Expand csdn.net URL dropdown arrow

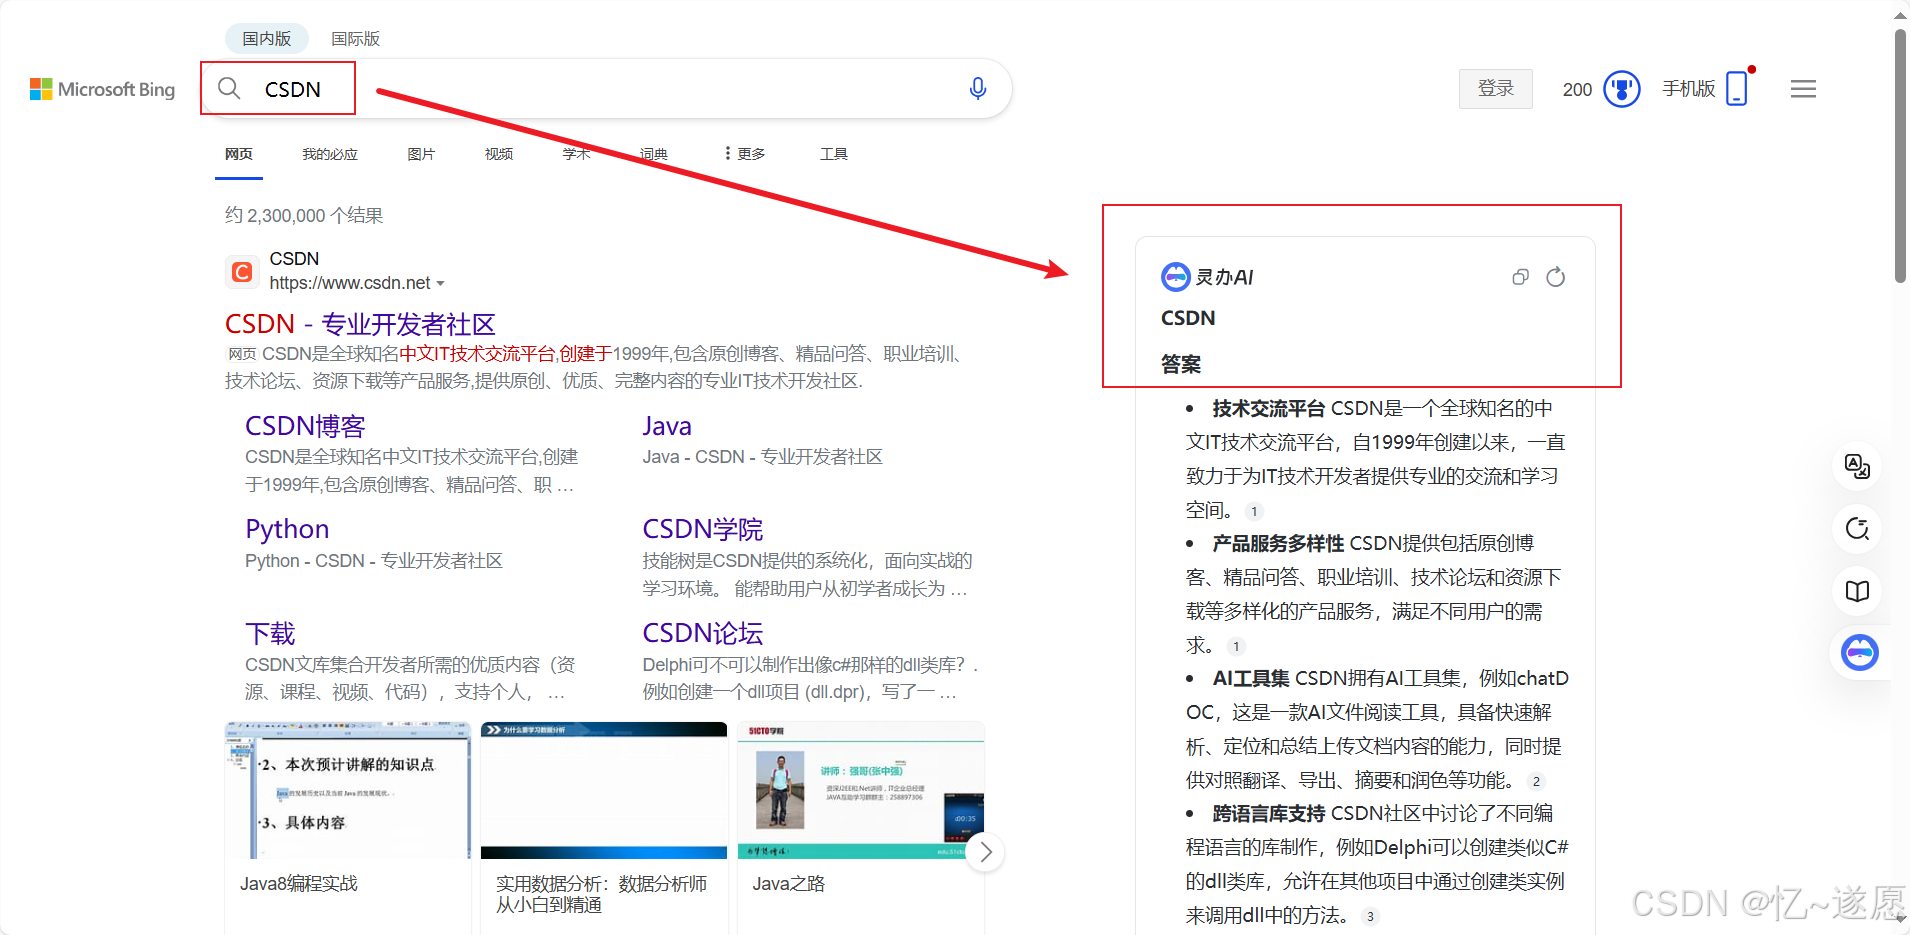click(x=440, y=284)
